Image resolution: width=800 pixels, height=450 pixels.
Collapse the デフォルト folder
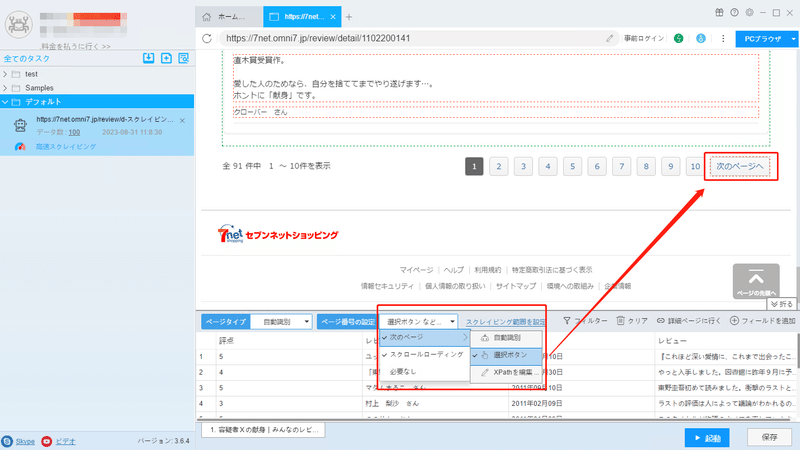coord(5,102)
